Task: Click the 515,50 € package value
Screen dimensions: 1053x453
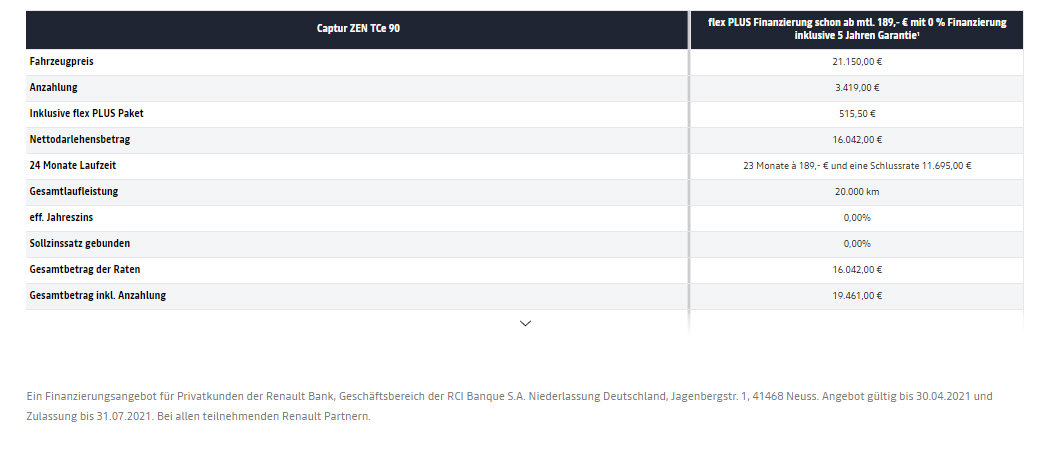Action: coord(857,114)
